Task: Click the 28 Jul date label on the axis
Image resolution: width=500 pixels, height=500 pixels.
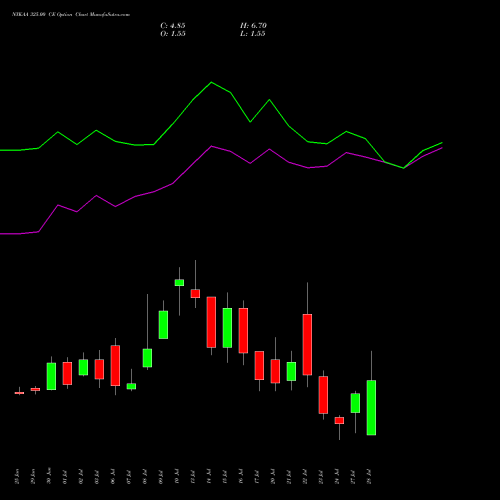Action: [369, 476]
